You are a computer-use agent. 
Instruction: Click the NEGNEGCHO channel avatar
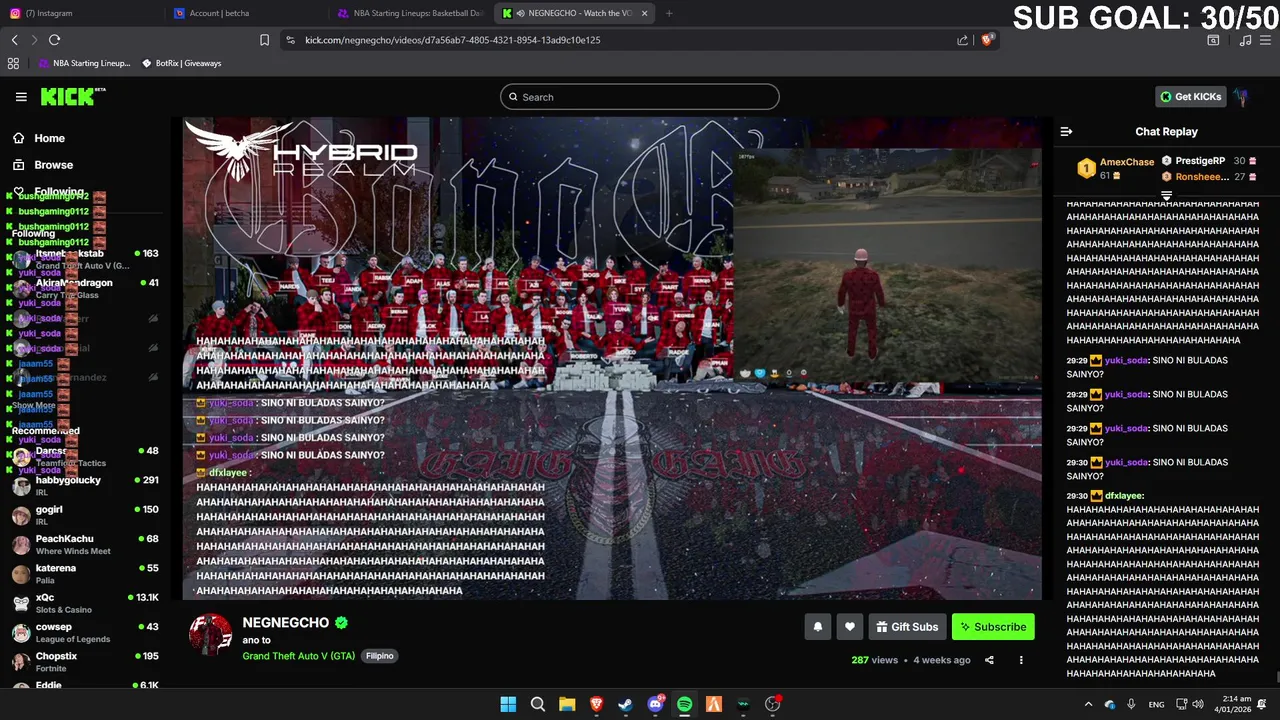tap(211, 635)
